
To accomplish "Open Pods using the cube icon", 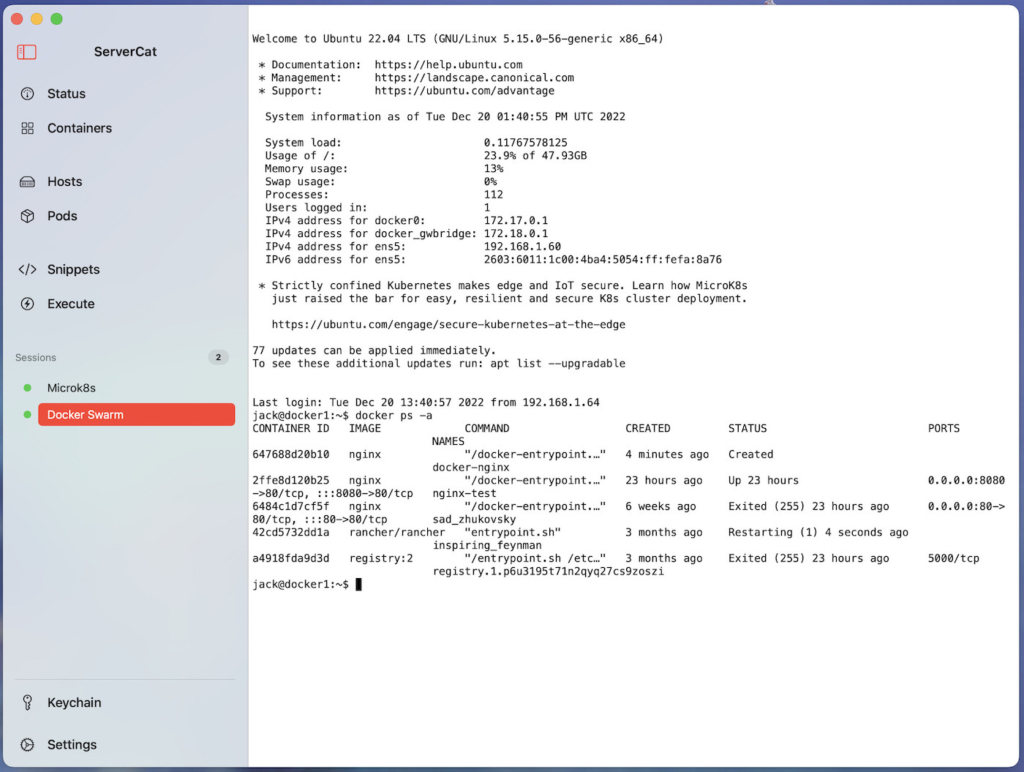I will point(26,216).
